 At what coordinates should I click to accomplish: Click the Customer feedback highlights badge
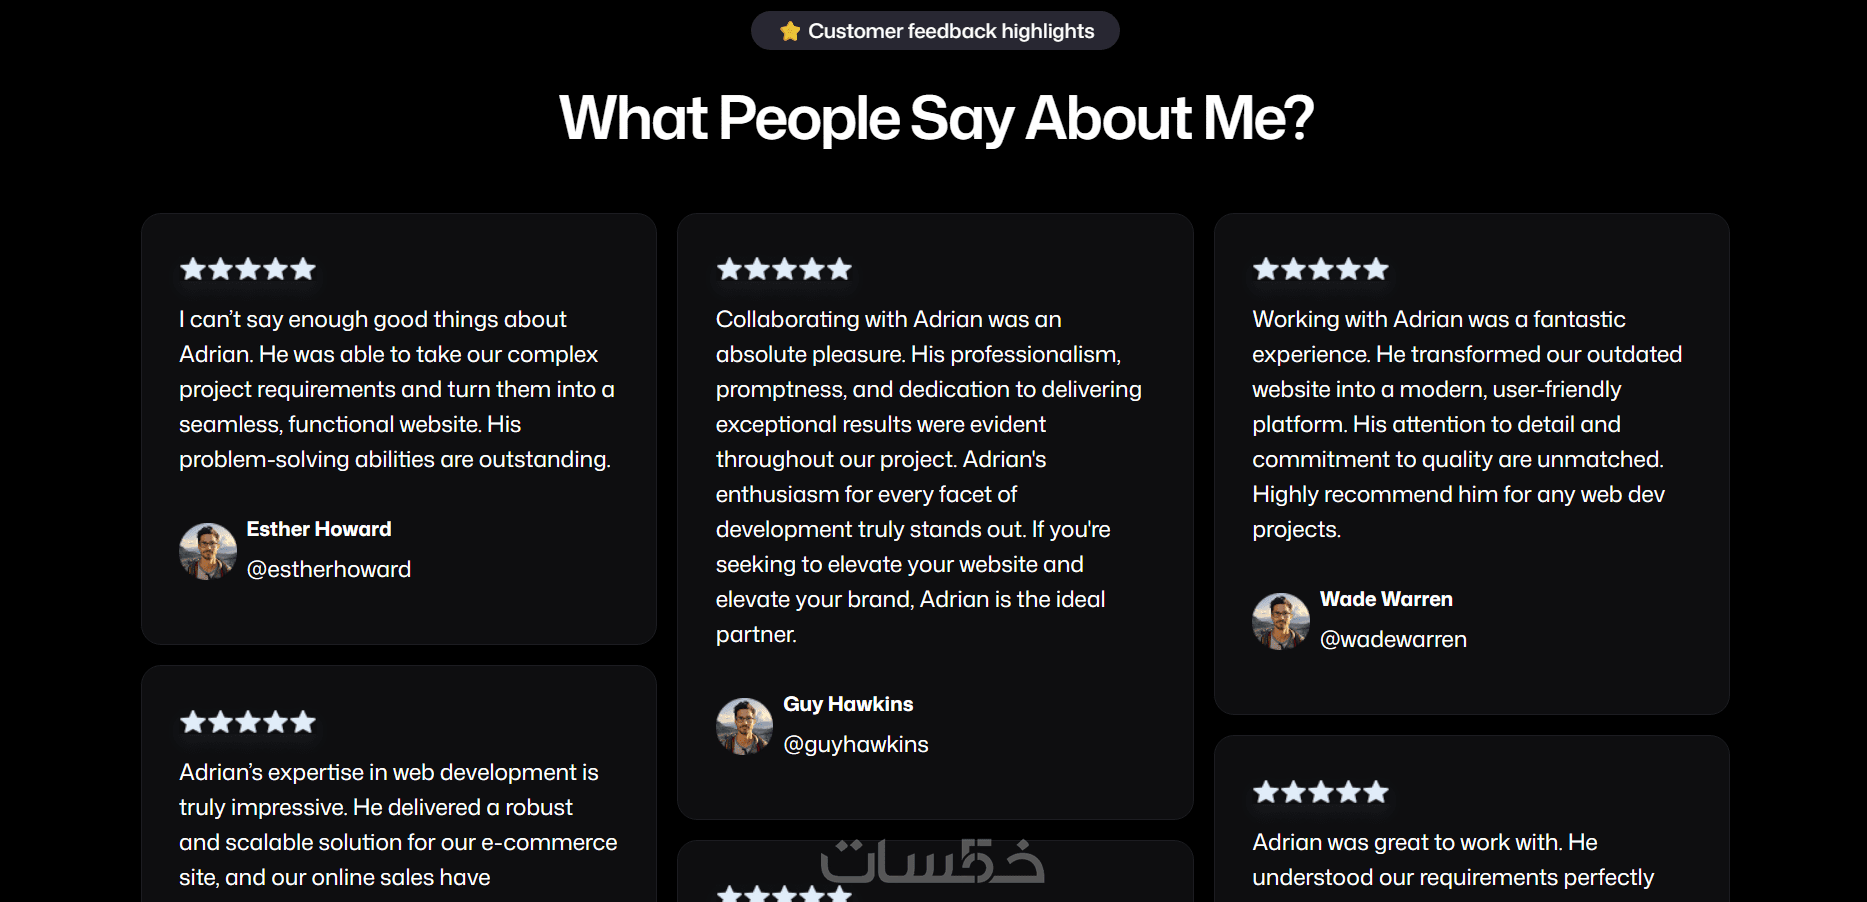(x=935, y=31)
